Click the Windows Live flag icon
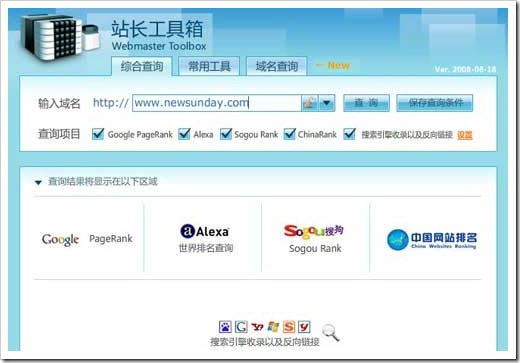 coord(273,327)
